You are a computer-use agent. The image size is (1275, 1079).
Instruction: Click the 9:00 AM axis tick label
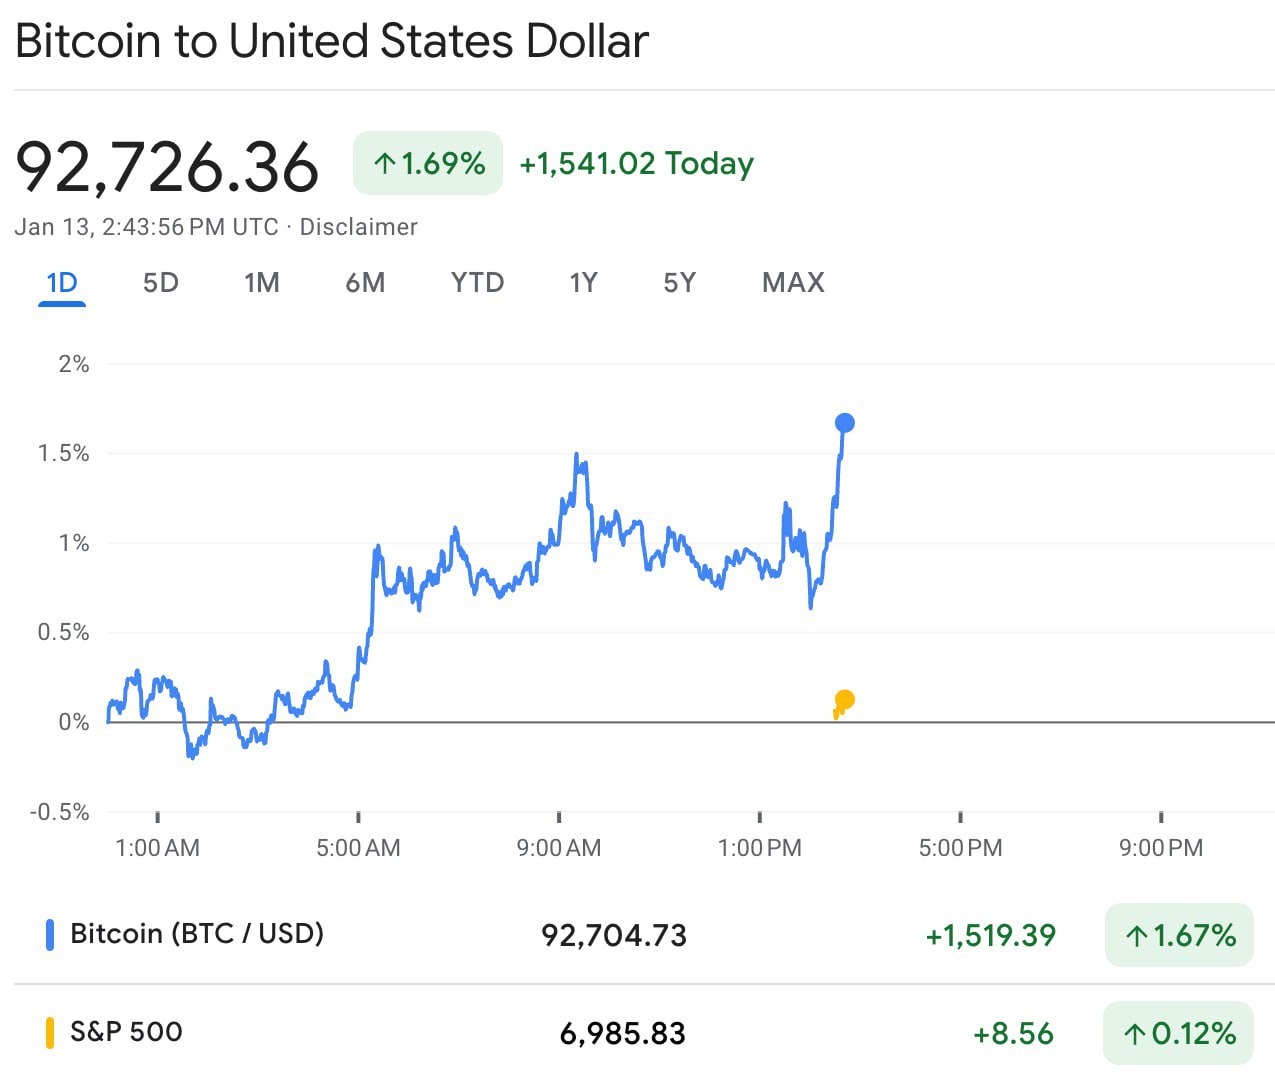point(559,848)
